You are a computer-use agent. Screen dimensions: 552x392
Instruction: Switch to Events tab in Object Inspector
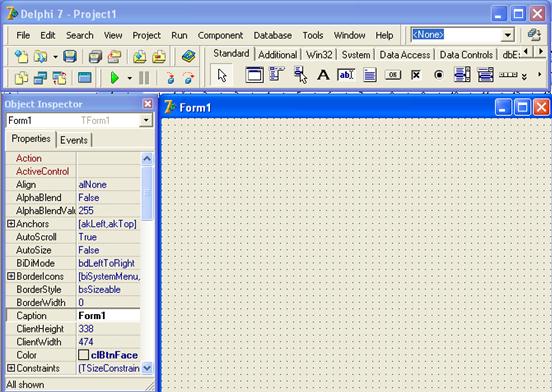74,140
